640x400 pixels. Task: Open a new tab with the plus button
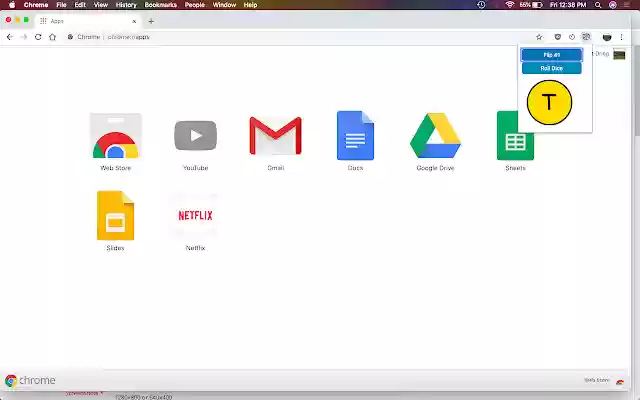(x=151, y=21)
